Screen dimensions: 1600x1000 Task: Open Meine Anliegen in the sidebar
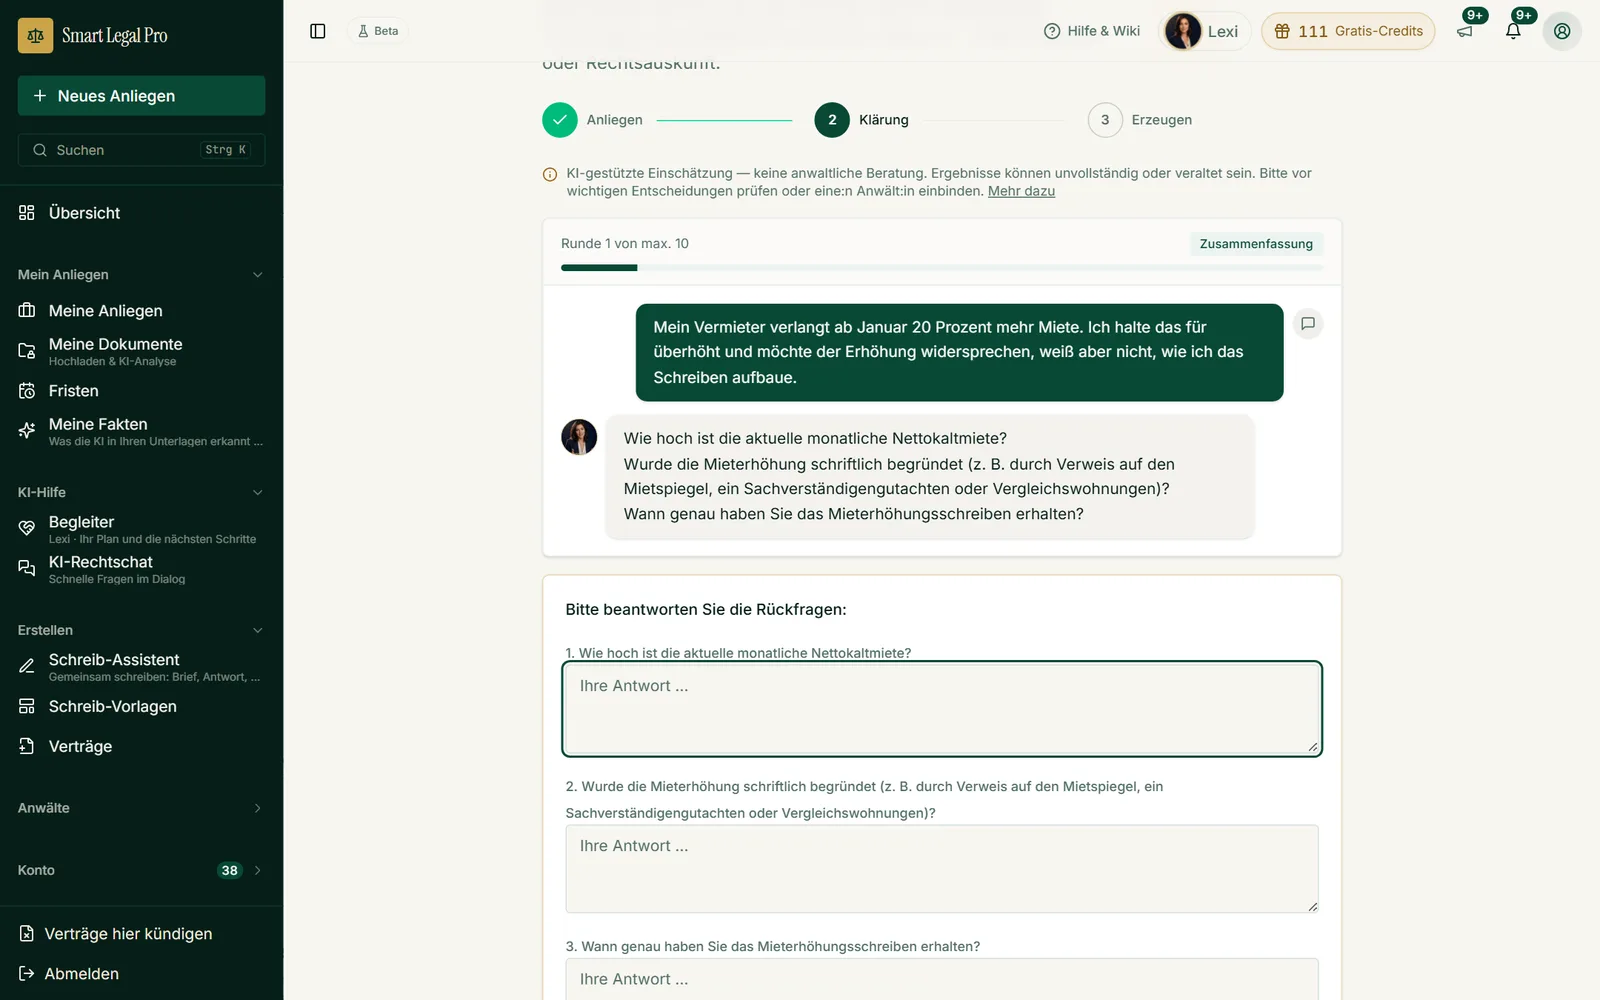tap(141, 311)
